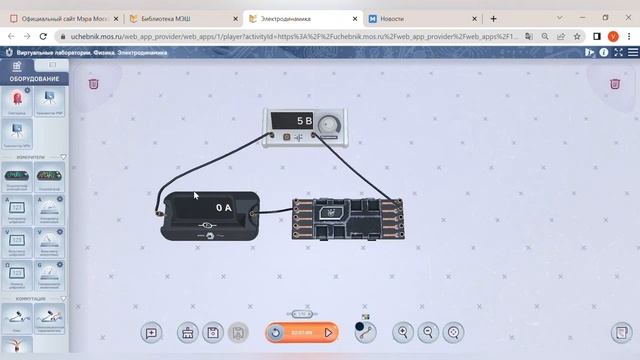Switch to the equipment tab in sidebar
640x360 pixels.
coord(17,65)
